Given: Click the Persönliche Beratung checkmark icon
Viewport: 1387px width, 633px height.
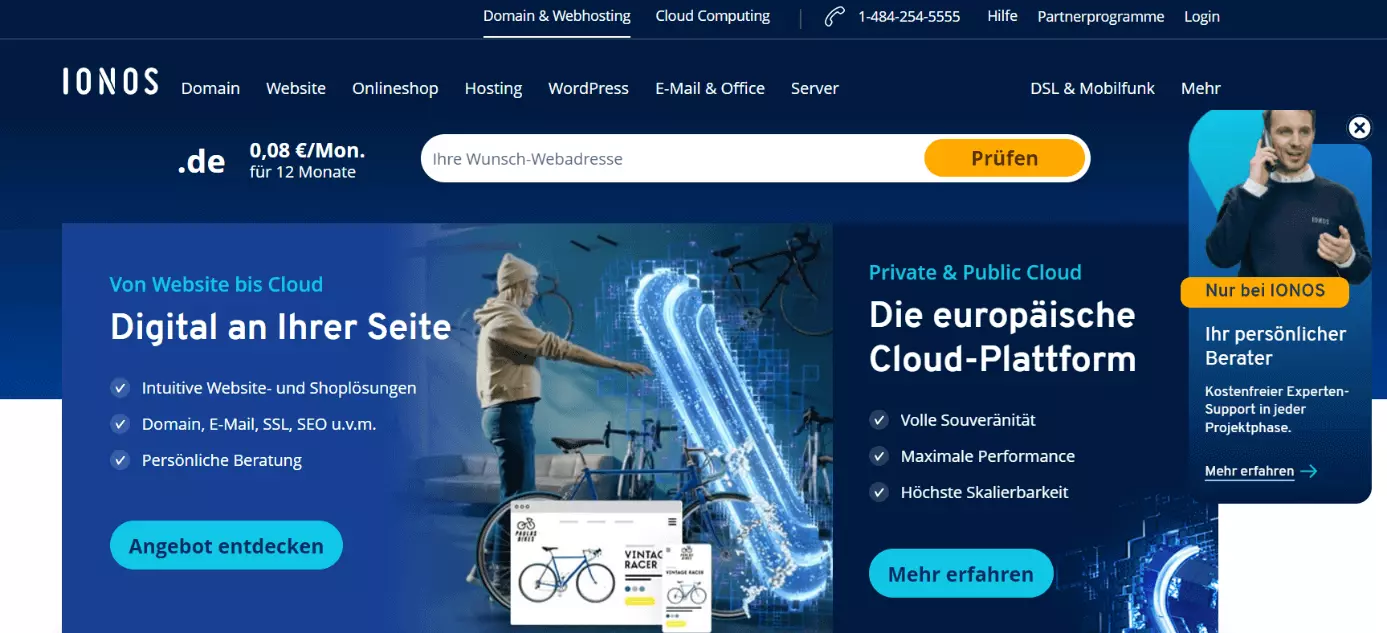Looking at the screenshot, I should click(120, 460).
